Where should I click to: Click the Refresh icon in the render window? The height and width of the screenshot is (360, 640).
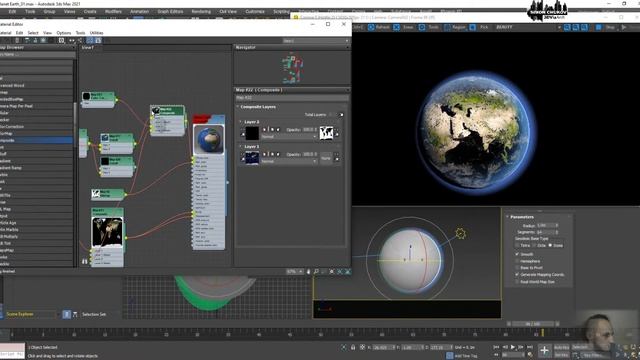371,27
